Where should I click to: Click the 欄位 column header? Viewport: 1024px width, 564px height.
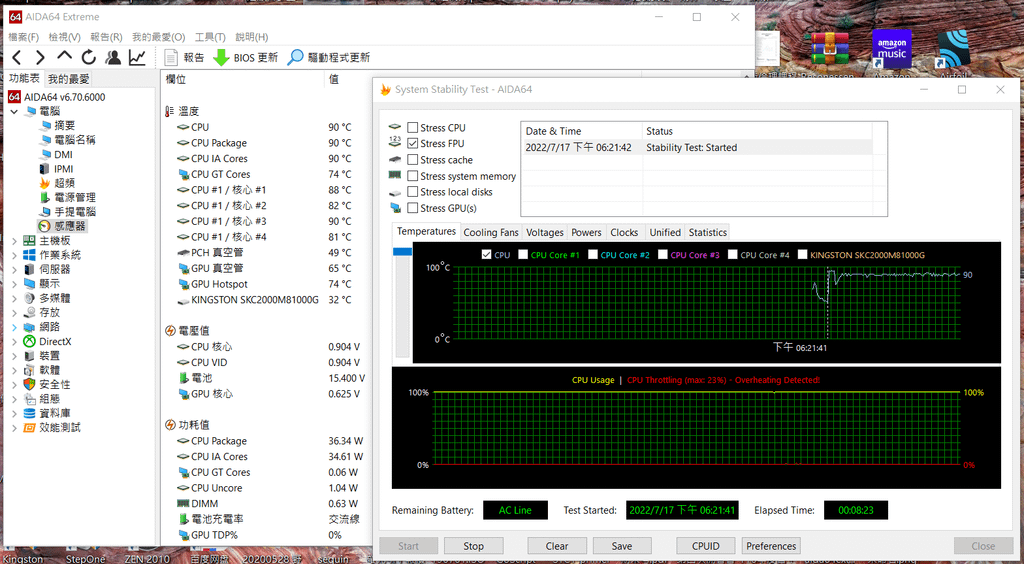242,79
